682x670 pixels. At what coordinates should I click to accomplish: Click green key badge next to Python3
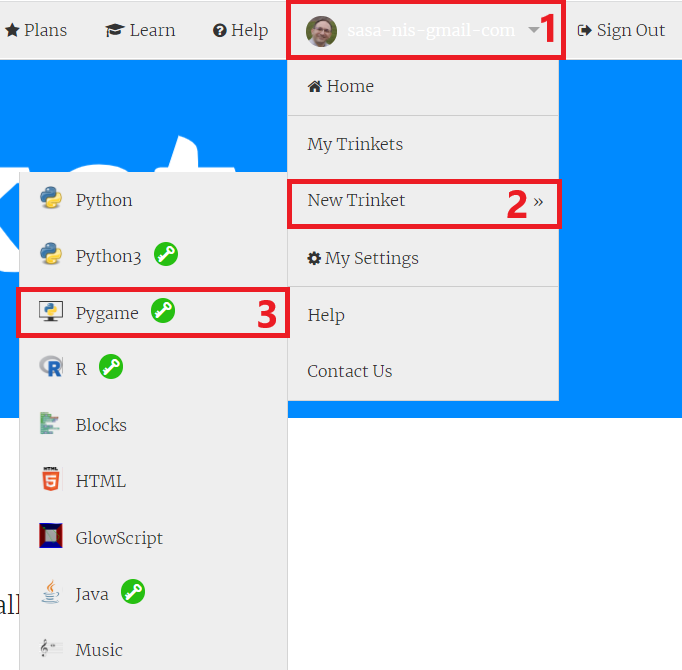pyautogui.click(x=166, y=254)
